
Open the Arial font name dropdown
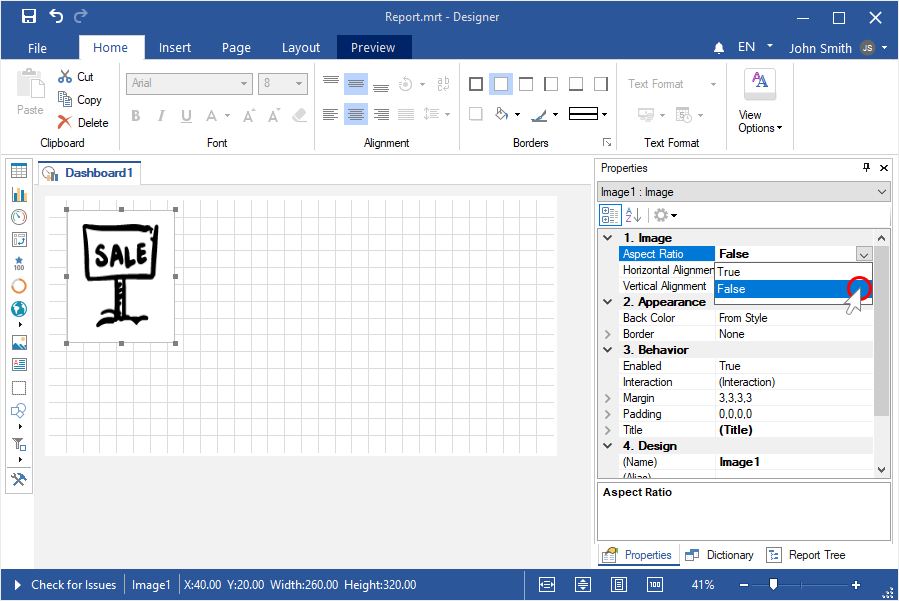[x=189, y=84]
